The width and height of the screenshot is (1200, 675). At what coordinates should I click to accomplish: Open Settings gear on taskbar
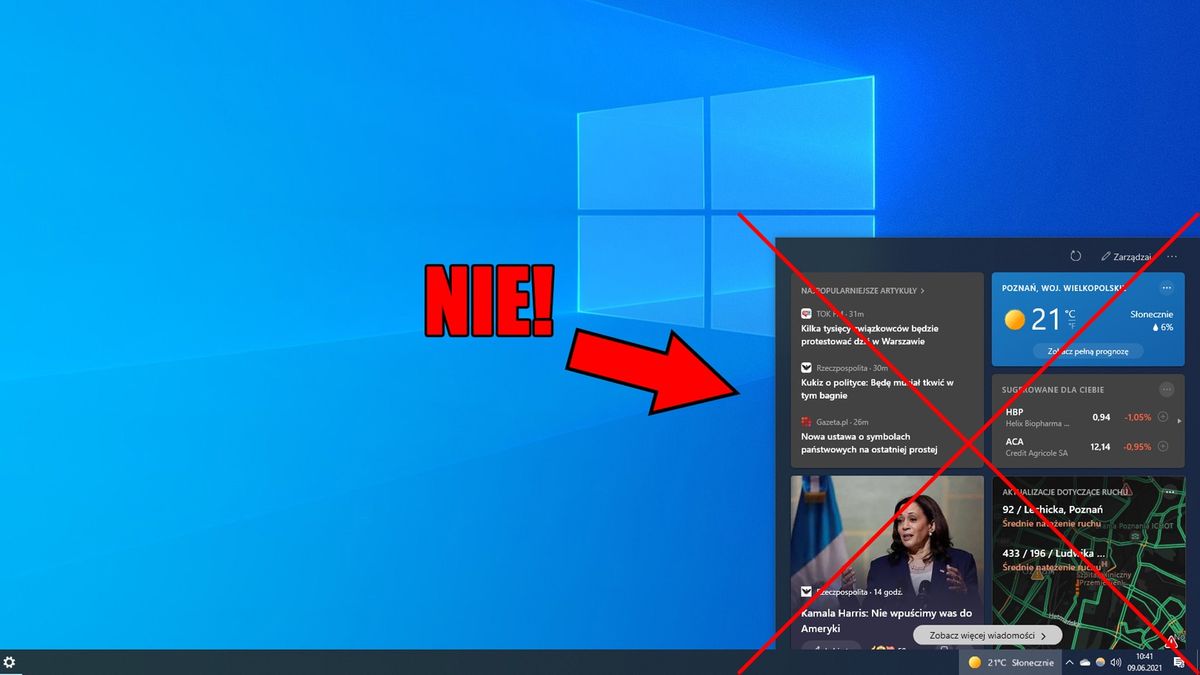(10, 662)
